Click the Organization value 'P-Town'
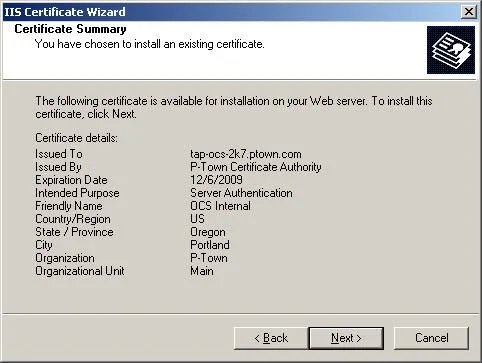Viewport: 482px width, 363px height. (209, 258)
